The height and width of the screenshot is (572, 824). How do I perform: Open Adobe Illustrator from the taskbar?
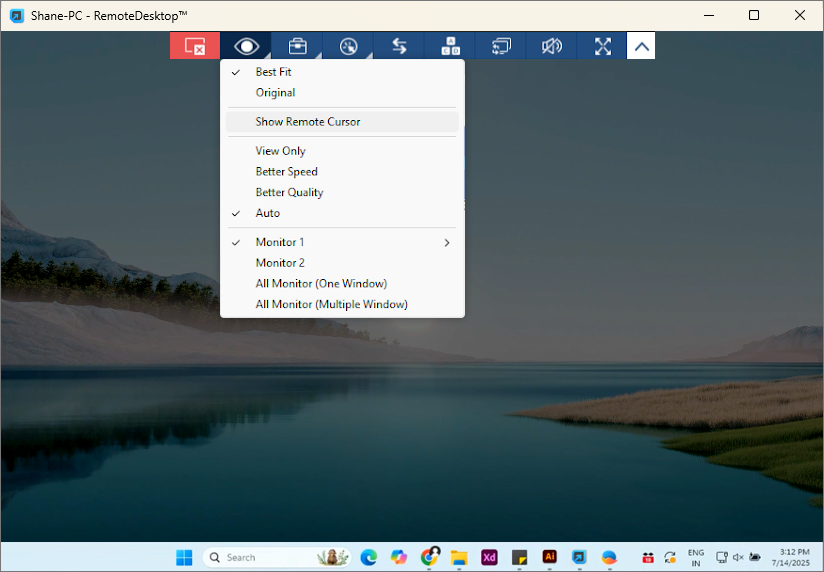tap(549, 557)
